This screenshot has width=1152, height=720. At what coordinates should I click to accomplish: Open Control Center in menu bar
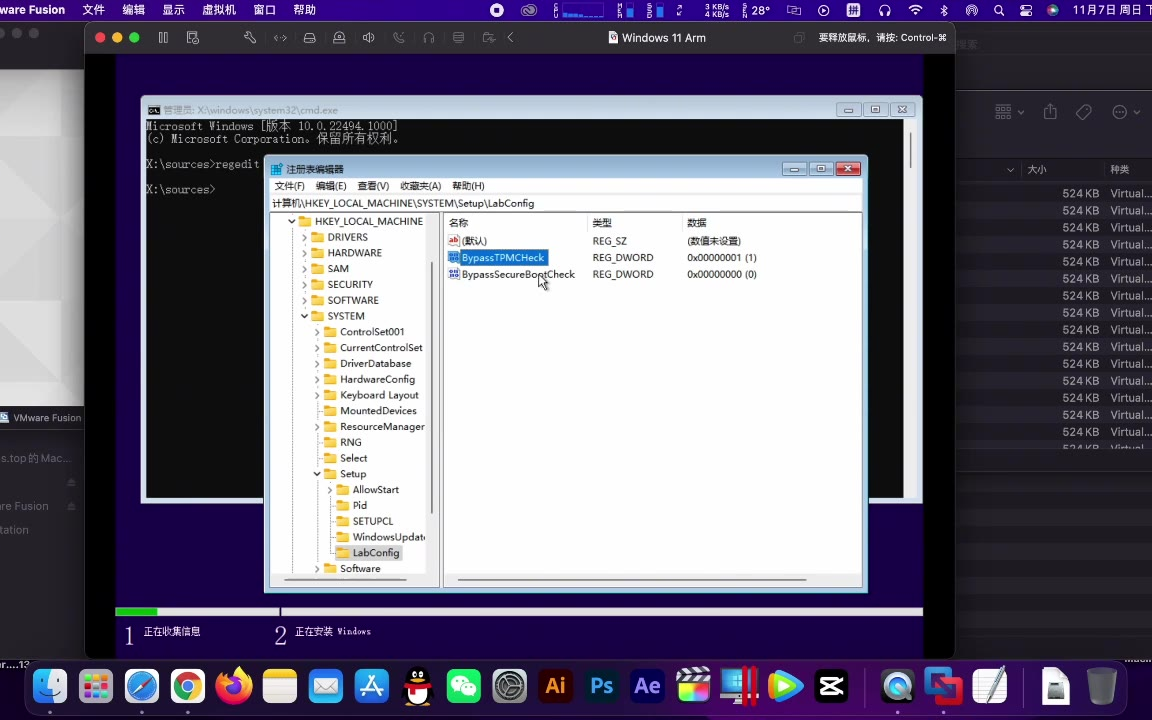pyautogui.click(x=1026, y=10)
